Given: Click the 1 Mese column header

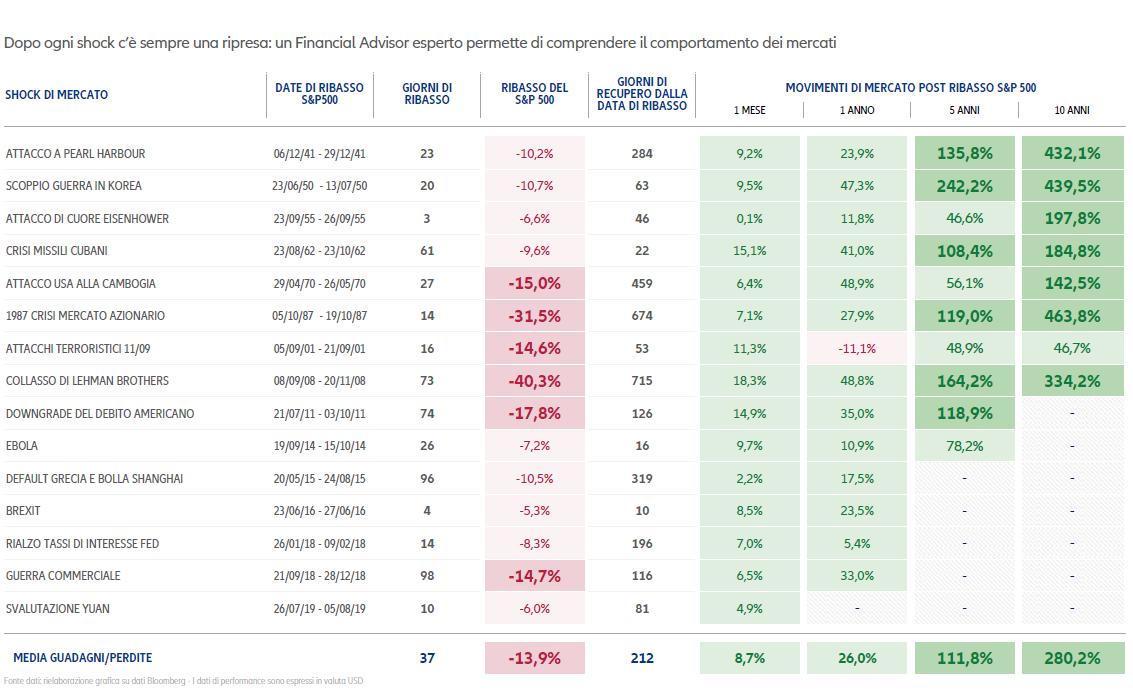Looking at the screenshot, I should pos(749,110).
